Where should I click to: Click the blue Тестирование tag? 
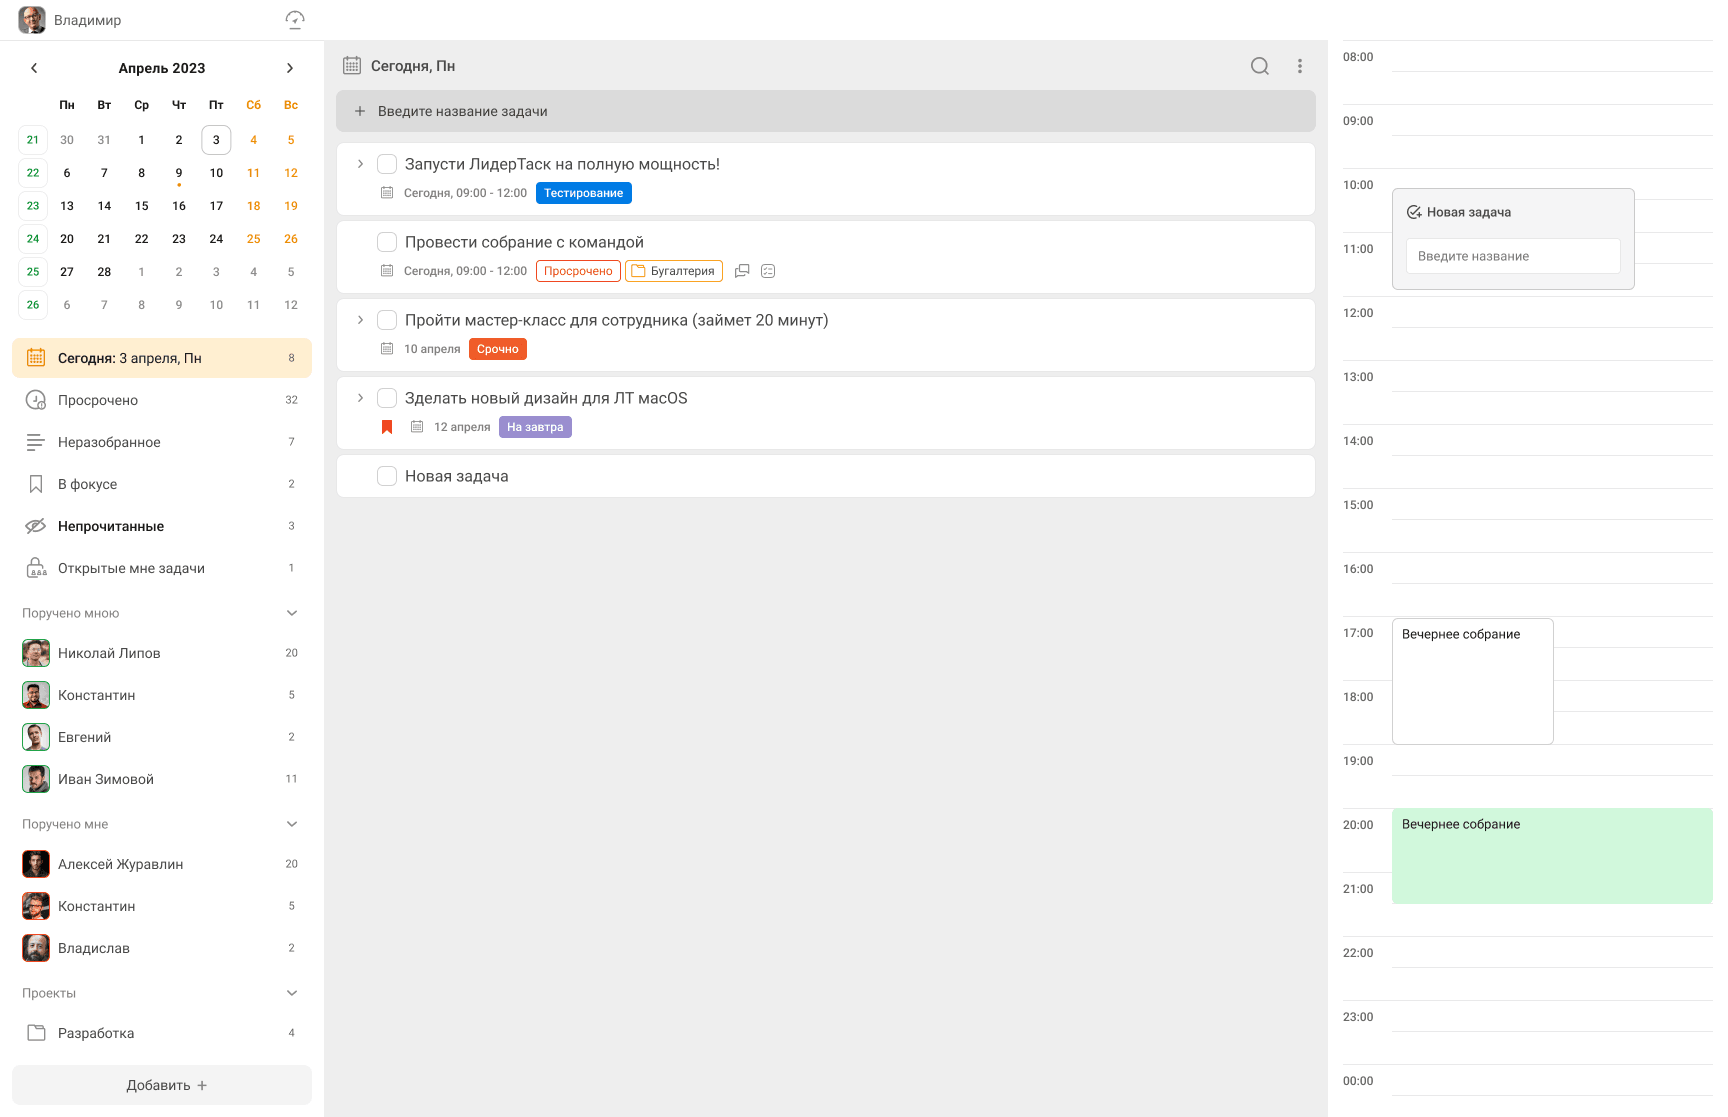click(583, 193)
